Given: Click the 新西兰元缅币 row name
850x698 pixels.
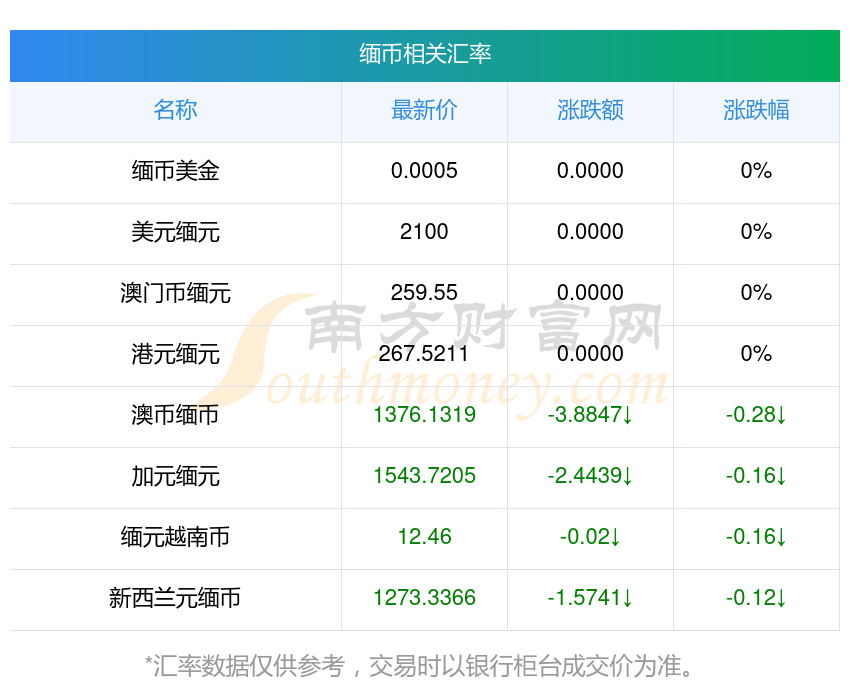Looking at the screenshot, I should 175,598.
